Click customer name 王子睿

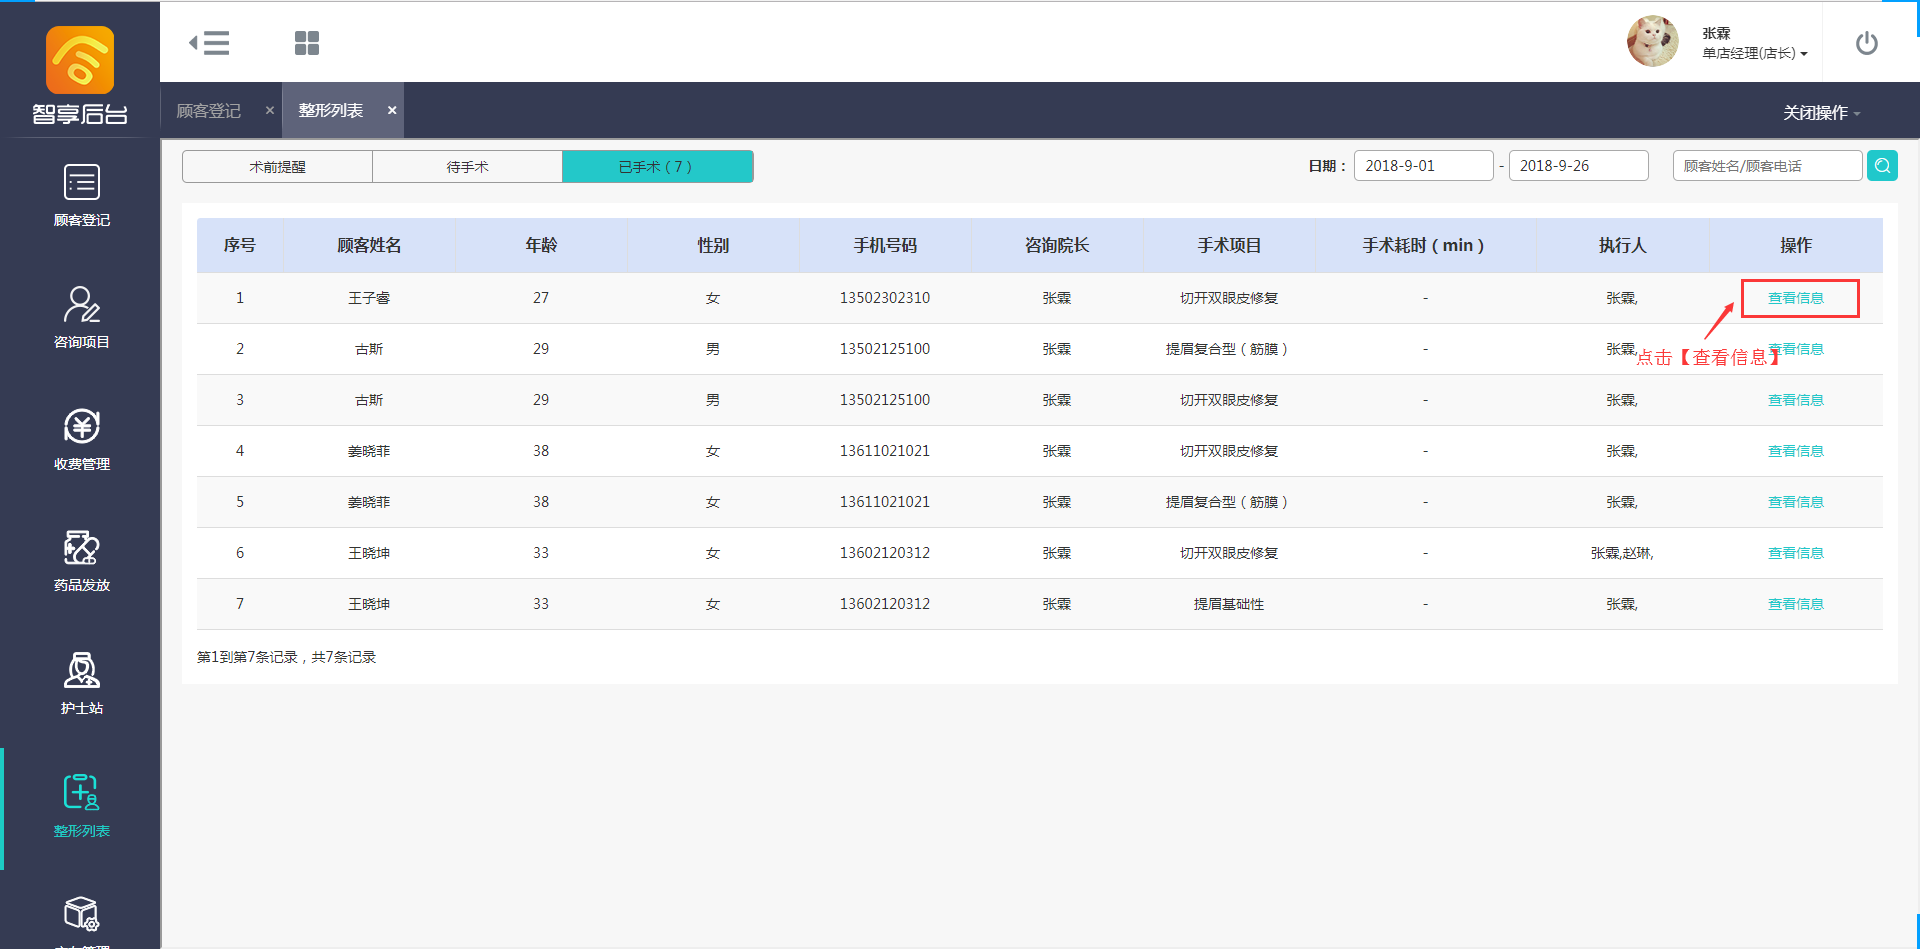[369, 298]
